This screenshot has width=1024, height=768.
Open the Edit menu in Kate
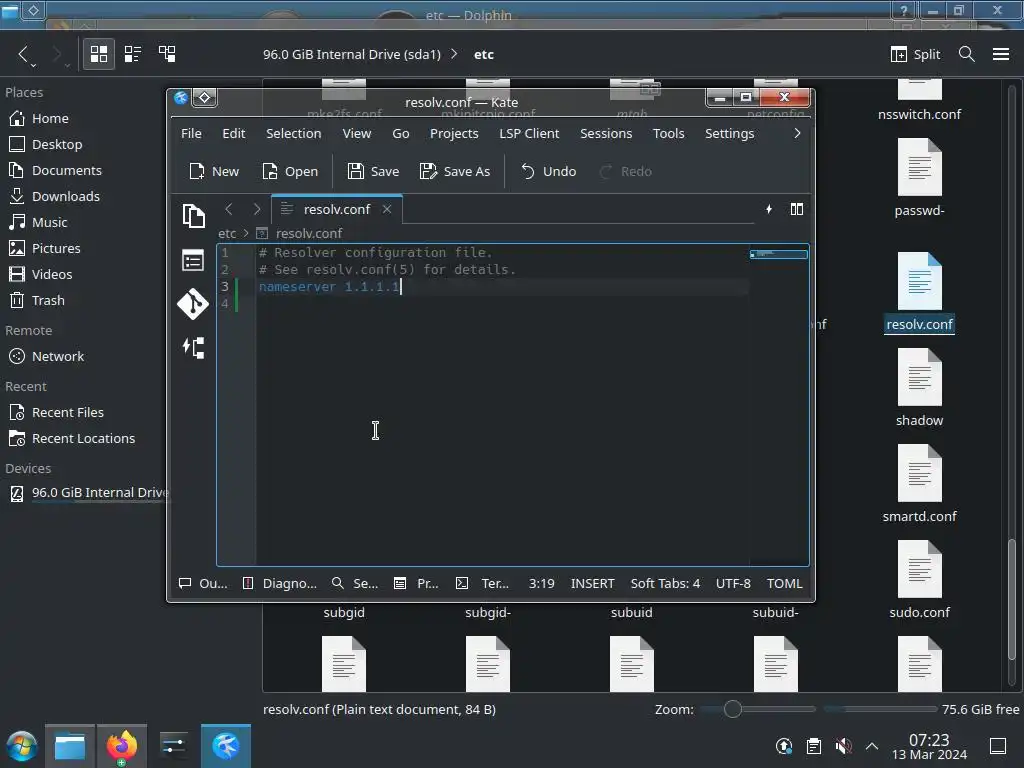tap(234, 133)
